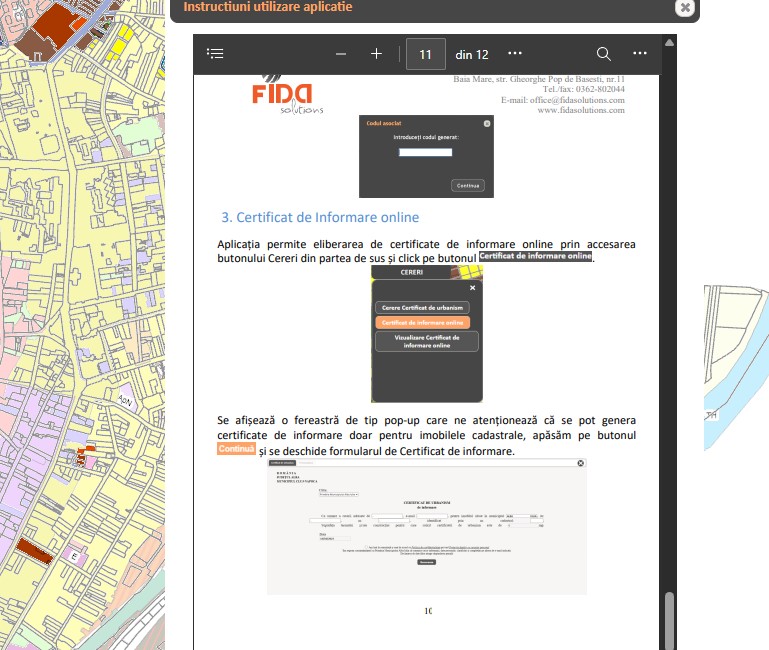The height and width of the screenshot is (650, 769).
Task: Click the PDF vertical scrollbar thumb
Action: coord(669,621)
